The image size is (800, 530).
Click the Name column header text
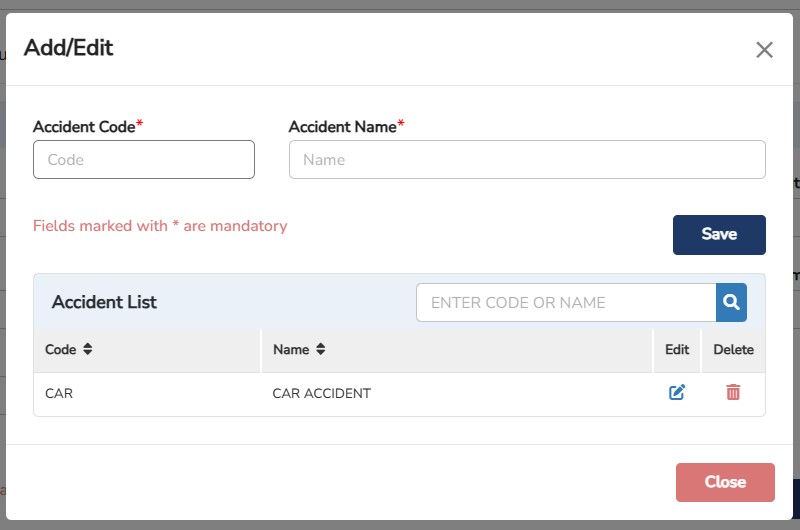(x=291, y=350)
